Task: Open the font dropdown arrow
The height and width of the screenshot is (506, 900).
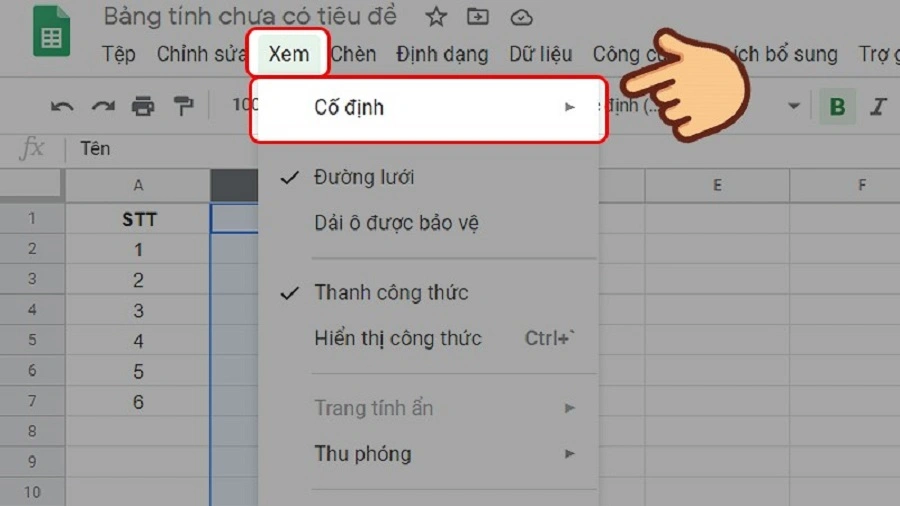Action: pos(794,106)
